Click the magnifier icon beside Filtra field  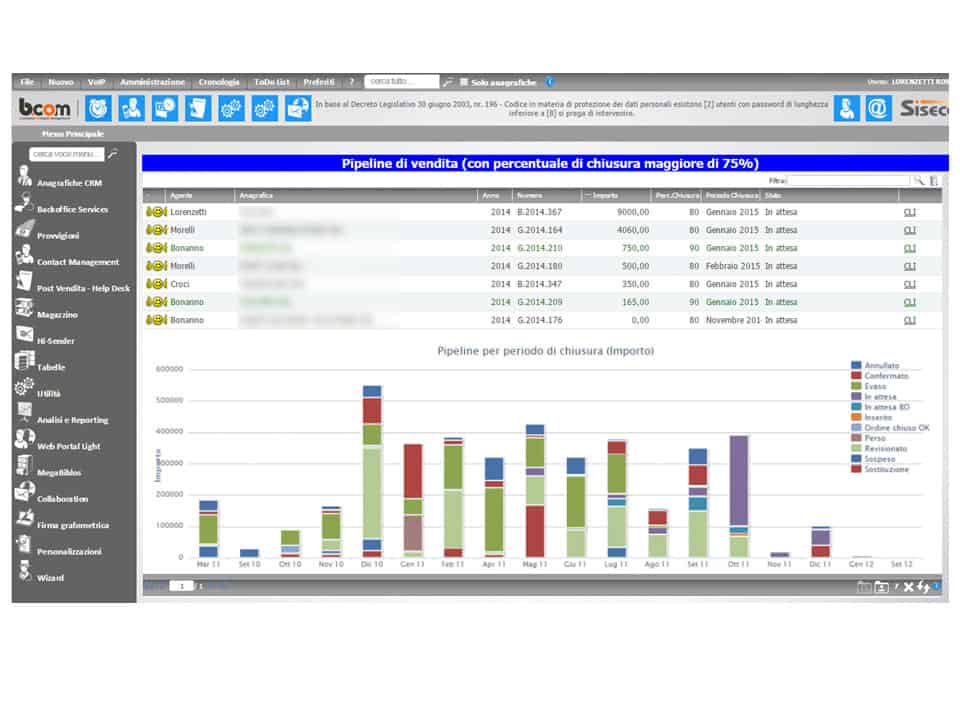click(918, 181)
